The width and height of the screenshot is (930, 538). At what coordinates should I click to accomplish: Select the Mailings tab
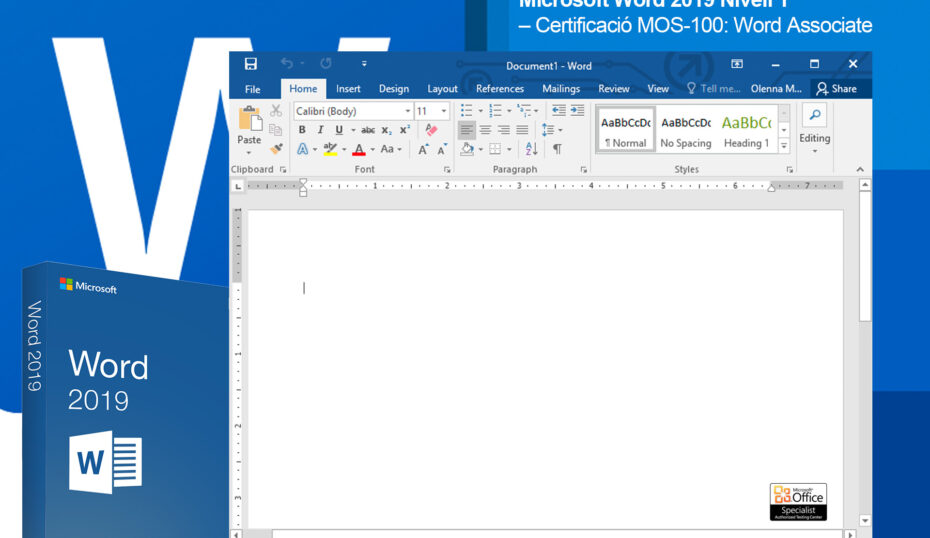[x=561, y=89]
